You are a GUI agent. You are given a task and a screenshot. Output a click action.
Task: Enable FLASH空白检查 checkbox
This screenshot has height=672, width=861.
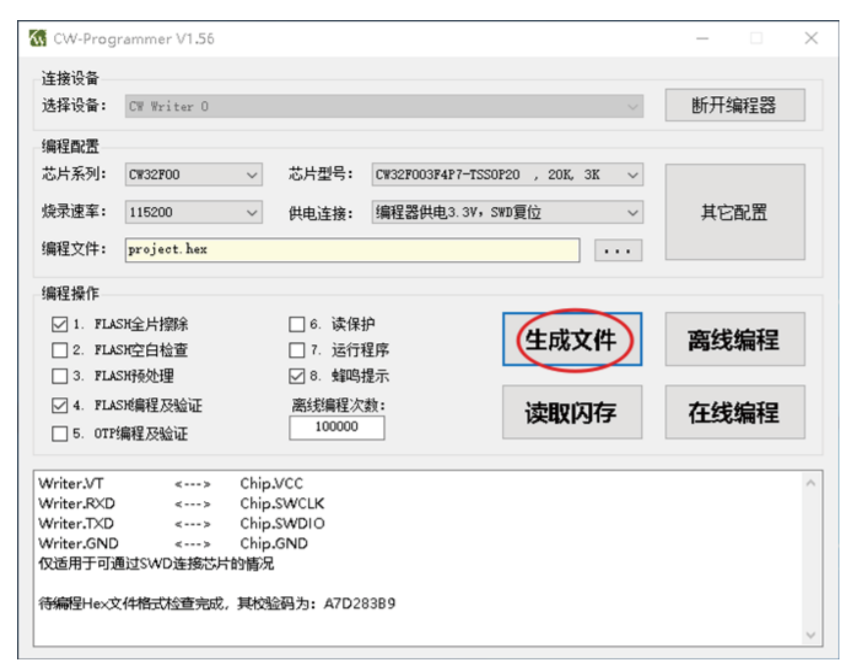pyautogui.click(x=59, y=350)
